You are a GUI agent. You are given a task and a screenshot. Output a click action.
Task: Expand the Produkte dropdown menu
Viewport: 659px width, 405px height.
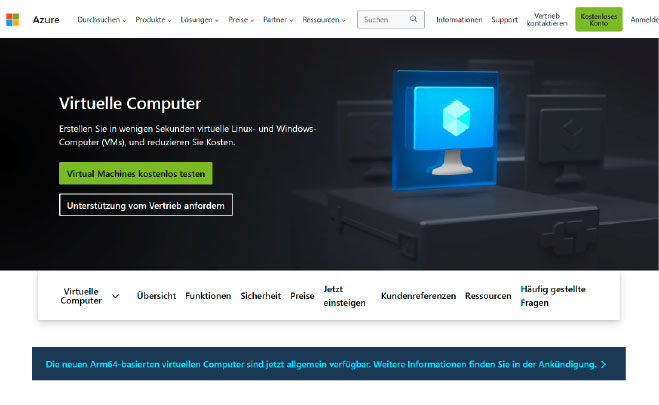[x=153, y=19]
